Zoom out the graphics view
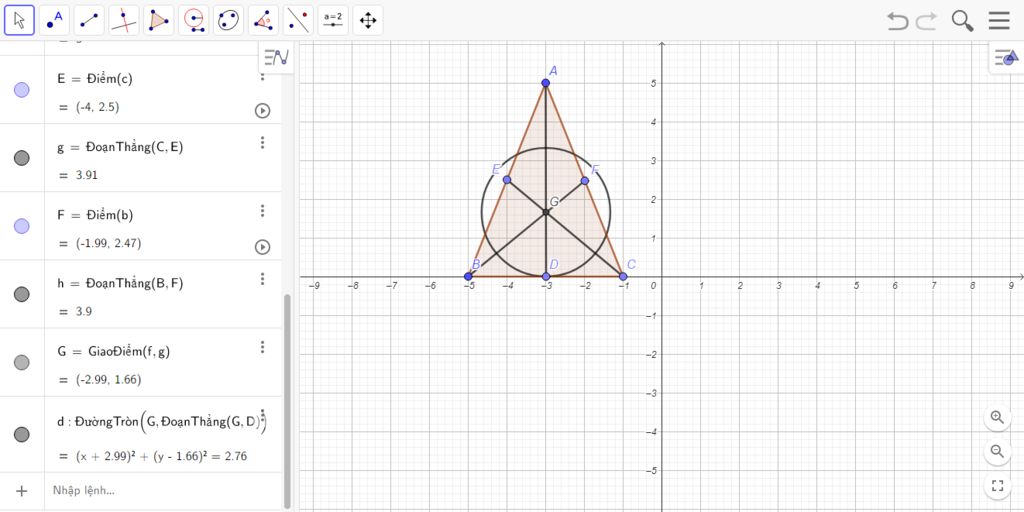 tap(997, 451)
